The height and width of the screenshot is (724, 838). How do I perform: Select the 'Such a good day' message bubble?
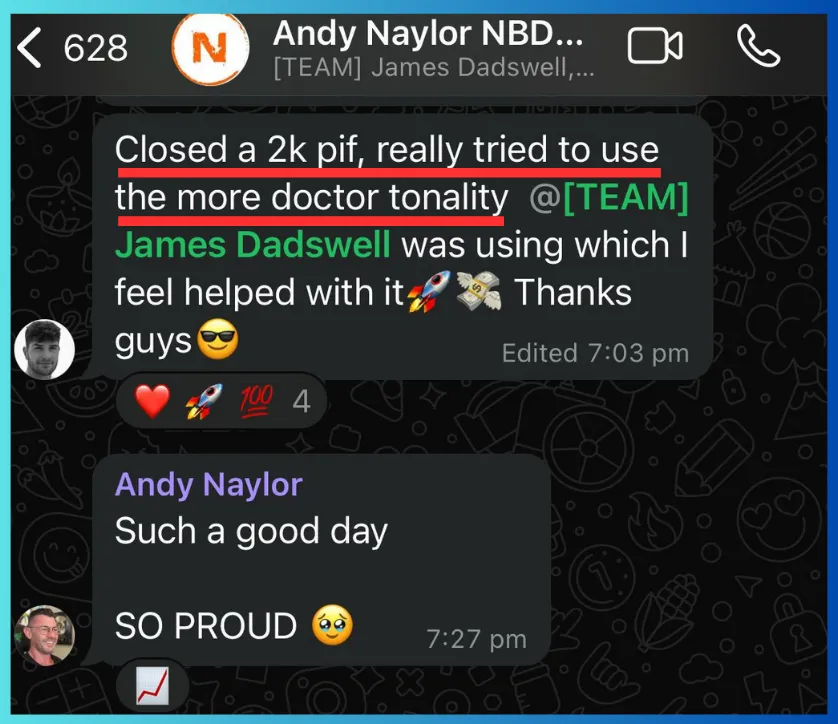coord(321,559)
